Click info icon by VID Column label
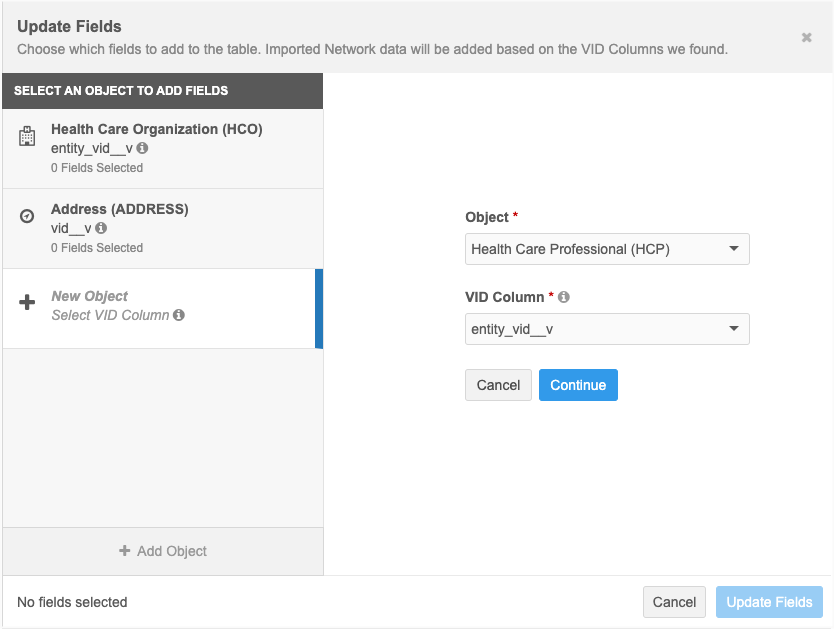This screenshot has height=629, width=834. point(564,297)
